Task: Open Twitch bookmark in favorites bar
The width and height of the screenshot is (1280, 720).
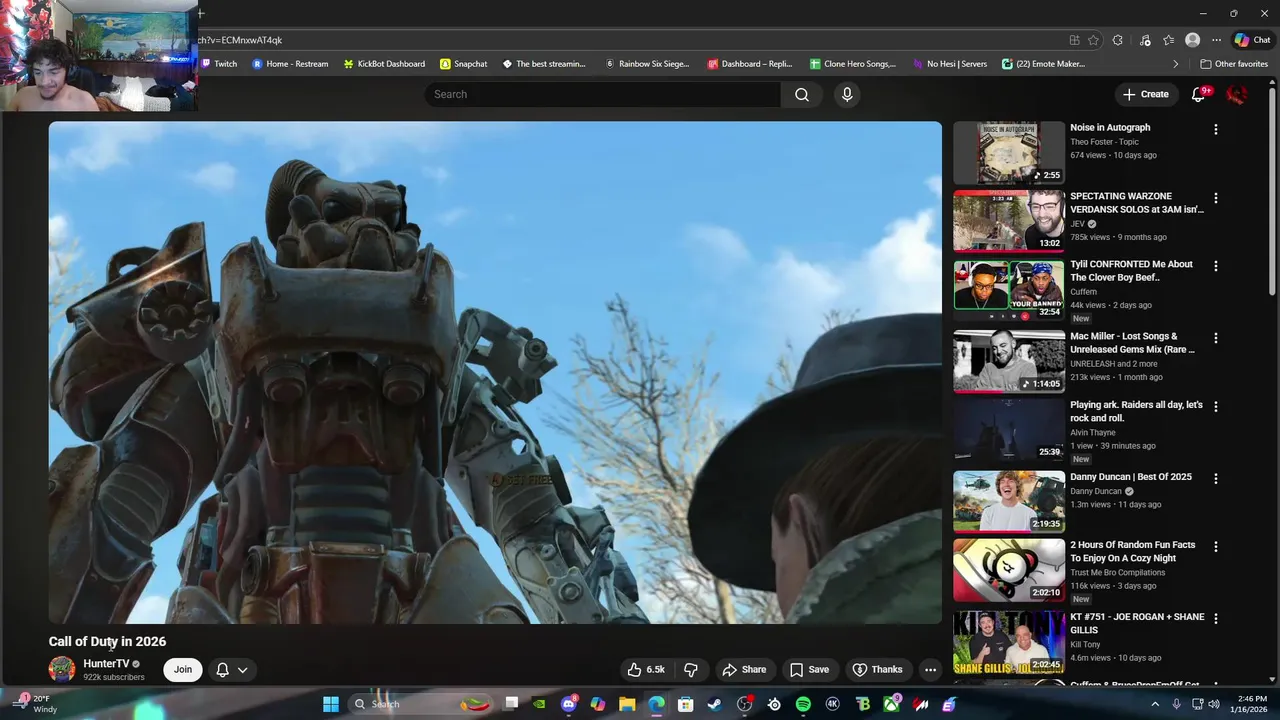Action: [219, 64]
